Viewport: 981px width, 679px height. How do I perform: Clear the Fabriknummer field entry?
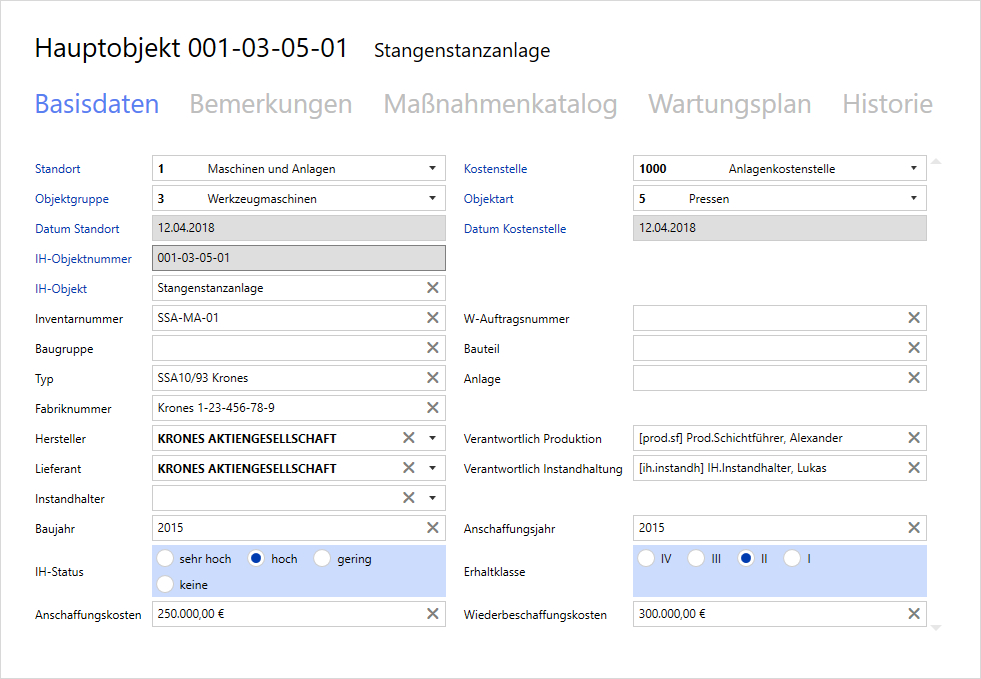click(433, 408)
